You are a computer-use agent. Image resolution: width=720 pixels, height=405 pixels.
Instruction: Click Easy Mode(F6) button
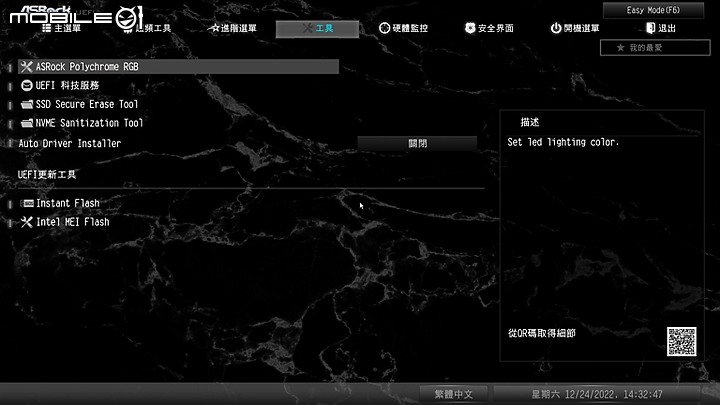pos(653,10)
